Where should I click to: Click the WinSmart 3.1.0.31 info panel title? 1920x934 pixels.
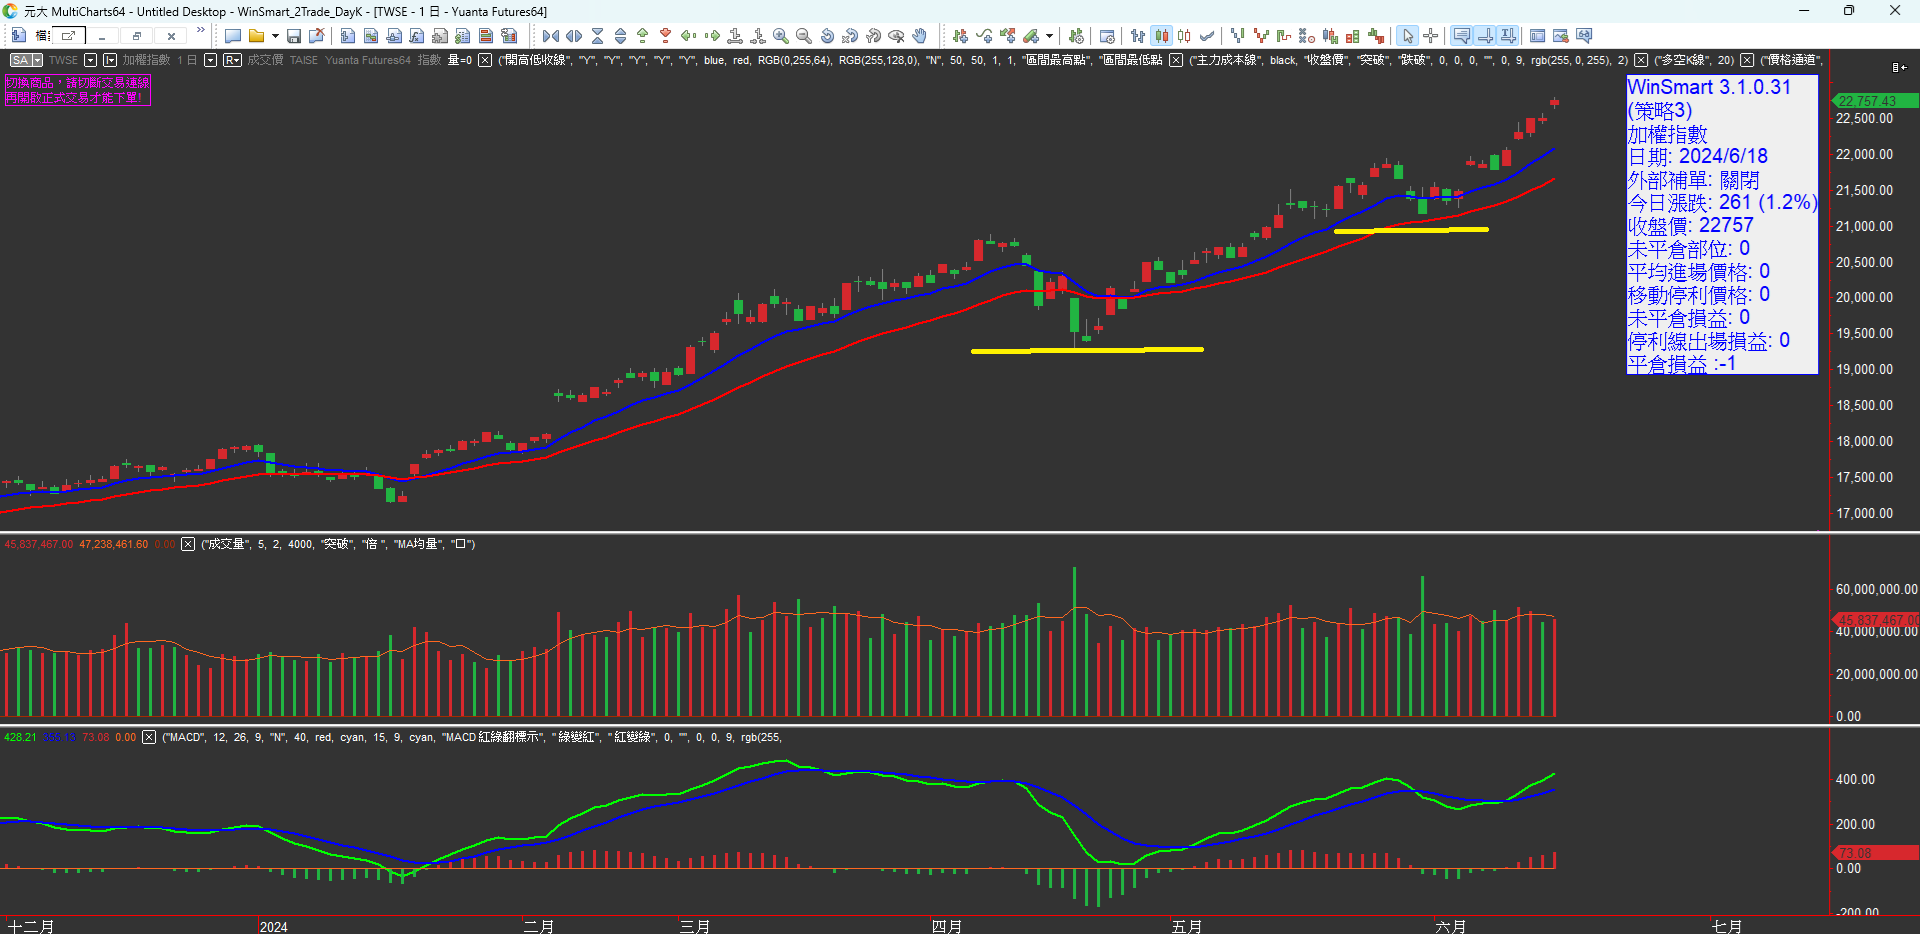coord(1709,87)
